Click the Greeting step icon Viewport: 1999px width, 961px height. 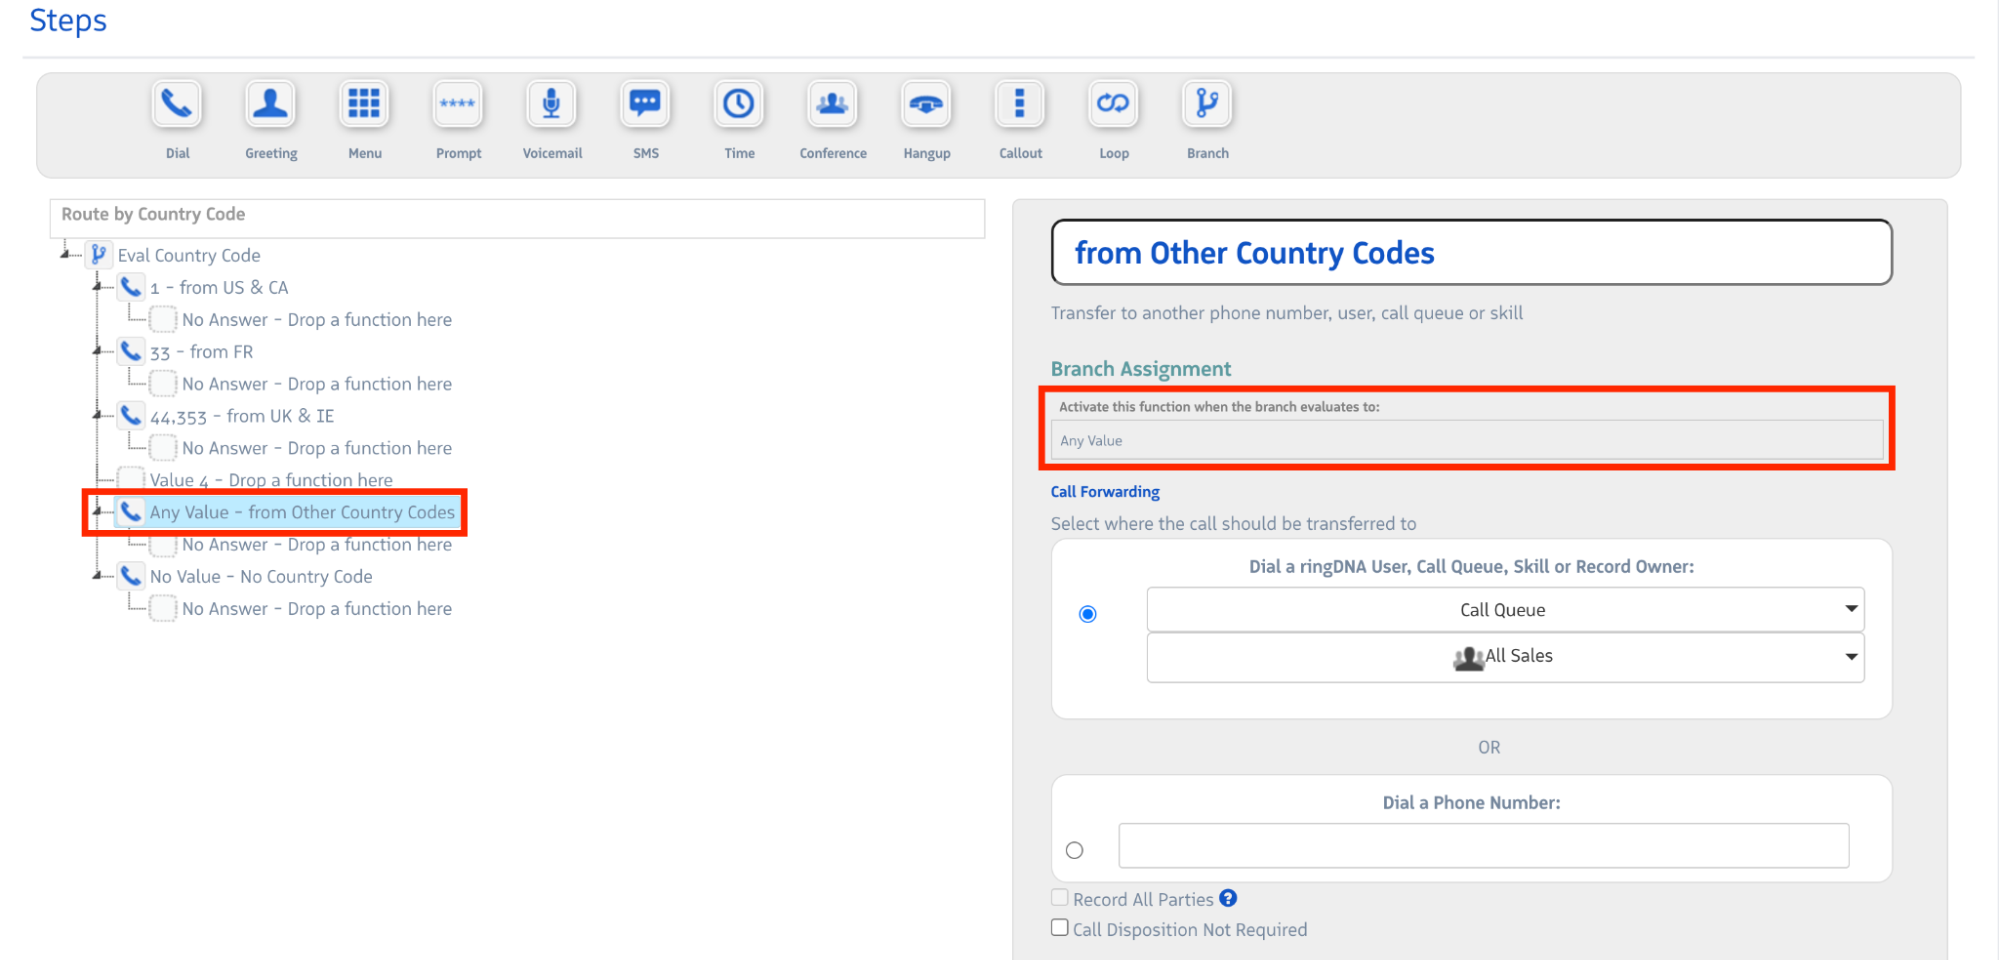coord(270,105)
